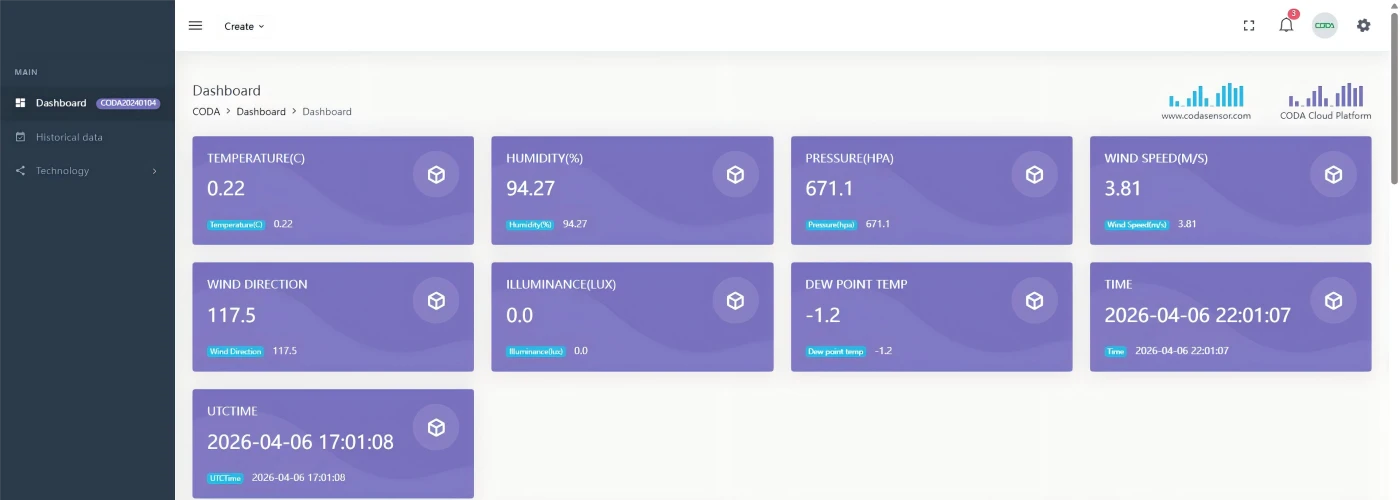Click the cube icon on Pressure card
1400x500 pixels.
point(1034,175)
